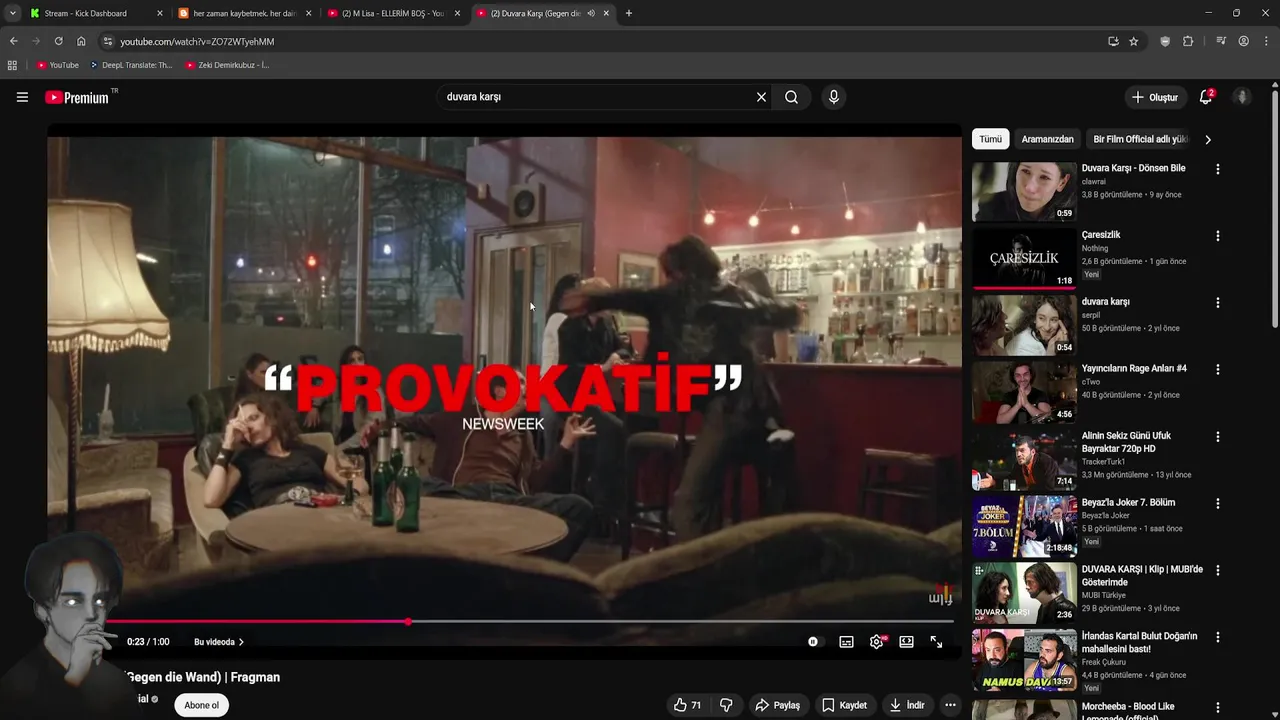Image resolution: width=1280 pixels, height=720 pixels.
Task: Run search with magnifying glass button
Action: pos(791,97)
